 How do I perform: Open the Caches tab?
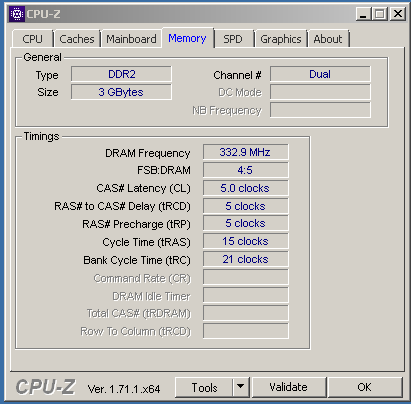pyautogui.click(x=77, y=39)
